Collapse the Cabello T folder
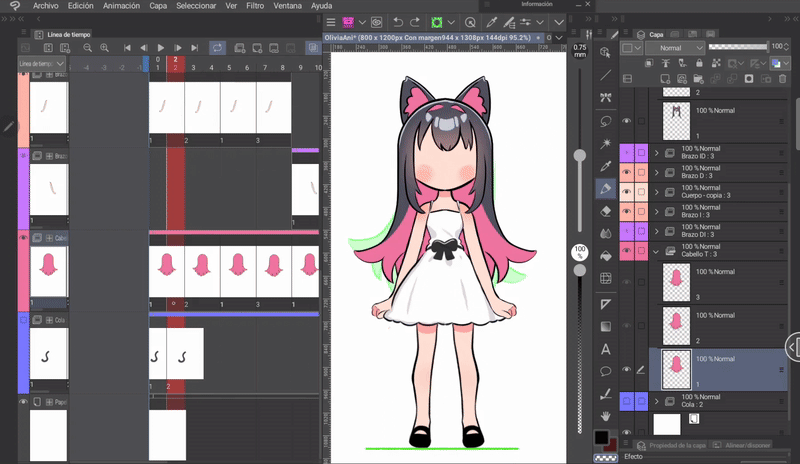This screenshot has height=464, width=800. pyautogui.click(x=657, y=251)
